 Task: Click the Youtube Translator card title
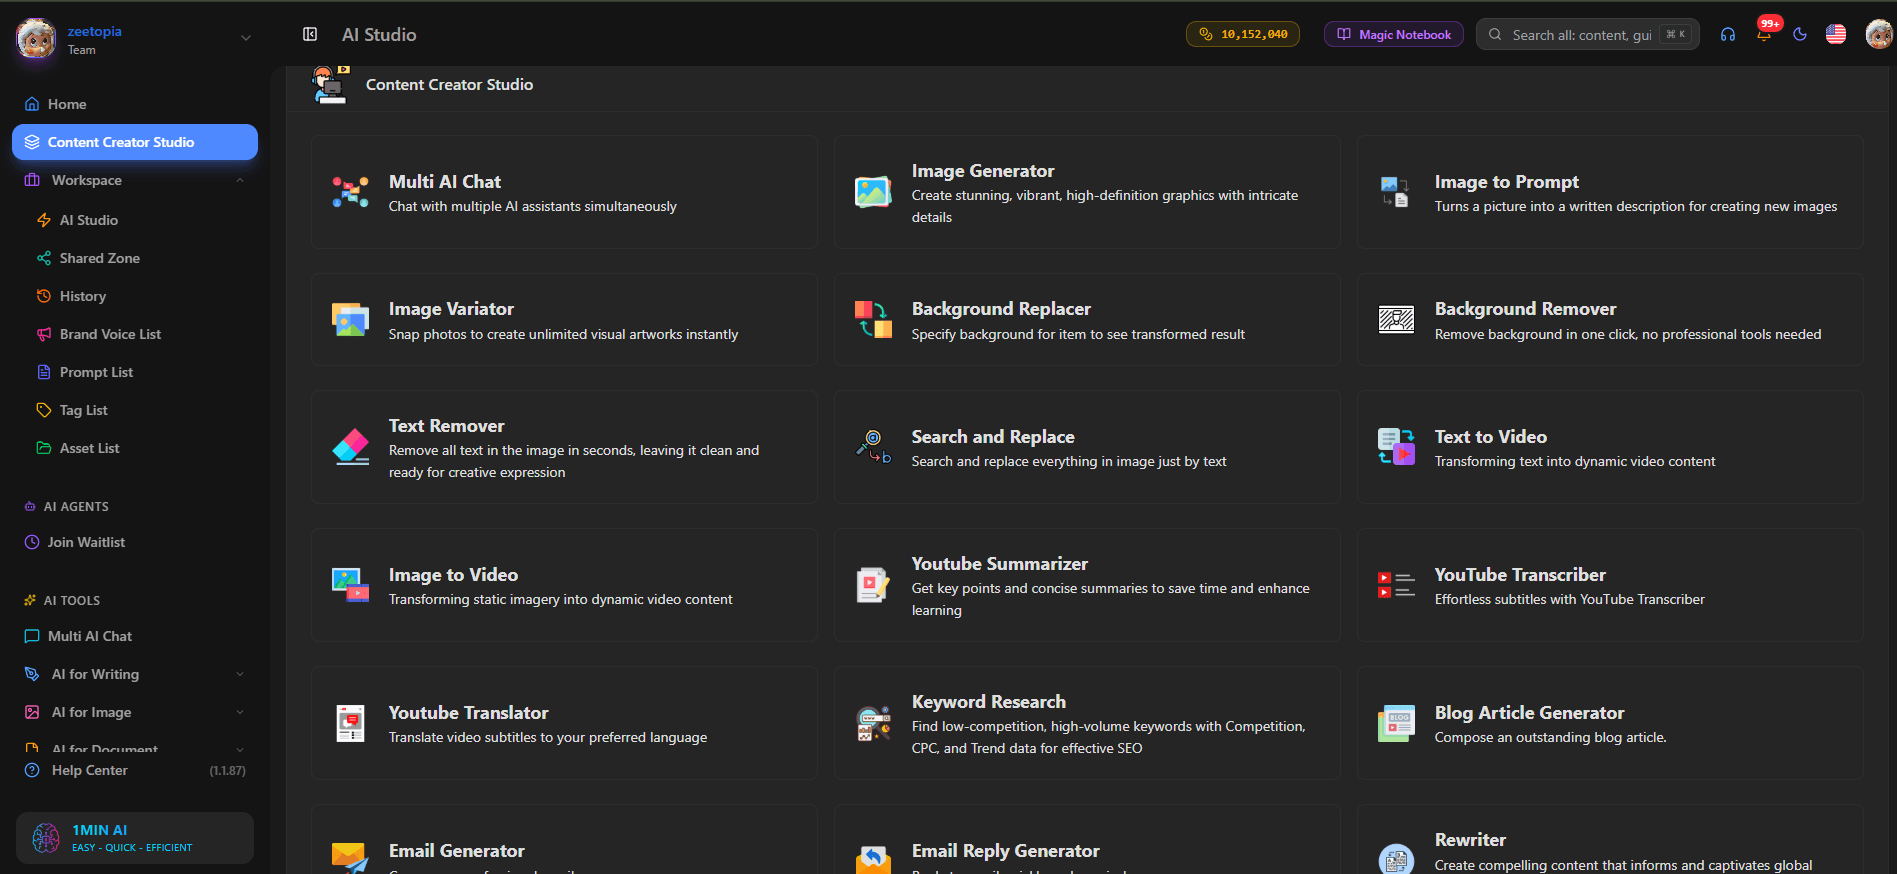click(x=468, y=713)
